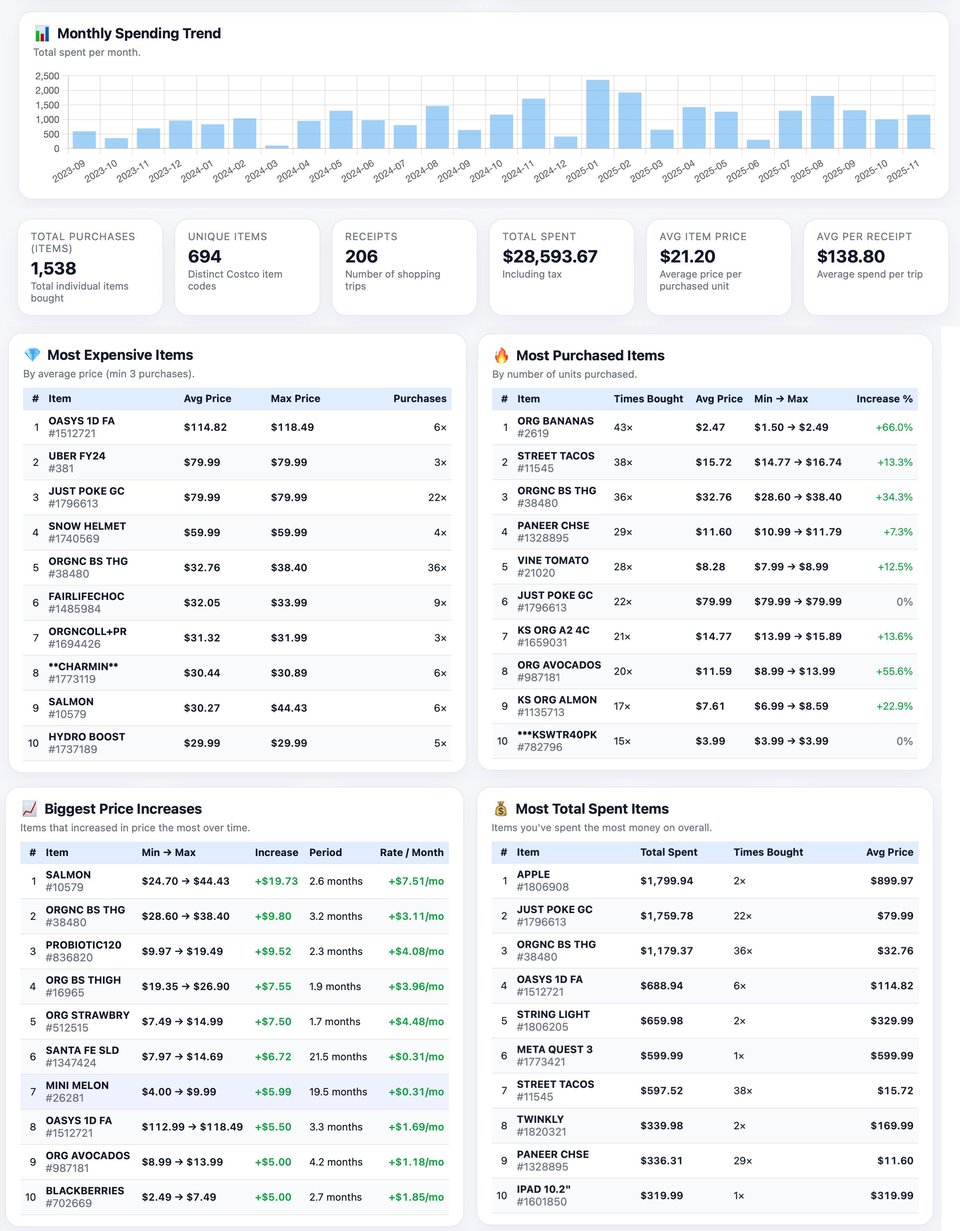Select the tallest bar for 2025-01 in the chart
960x1231 pixels.
598,114
